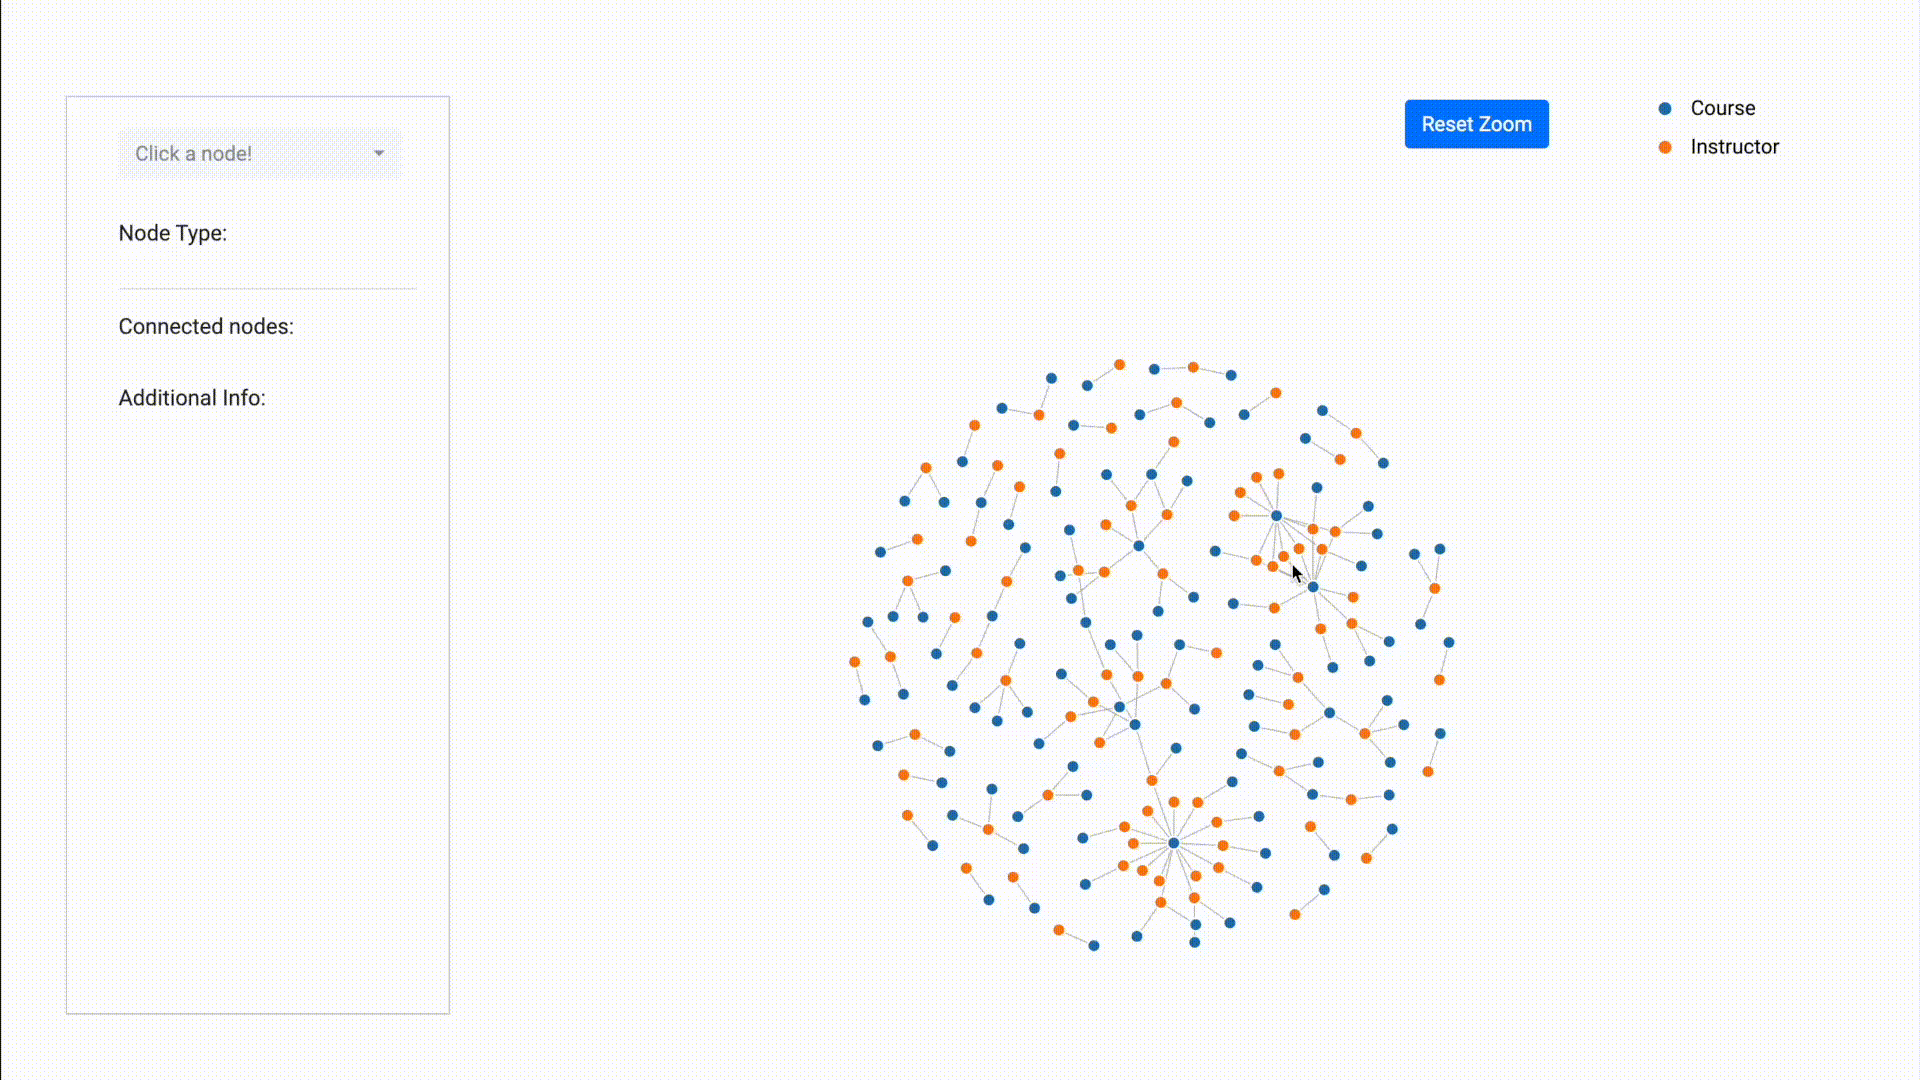
Task: Open the 'Click a node!' dropdown
Action: [260, 154]
